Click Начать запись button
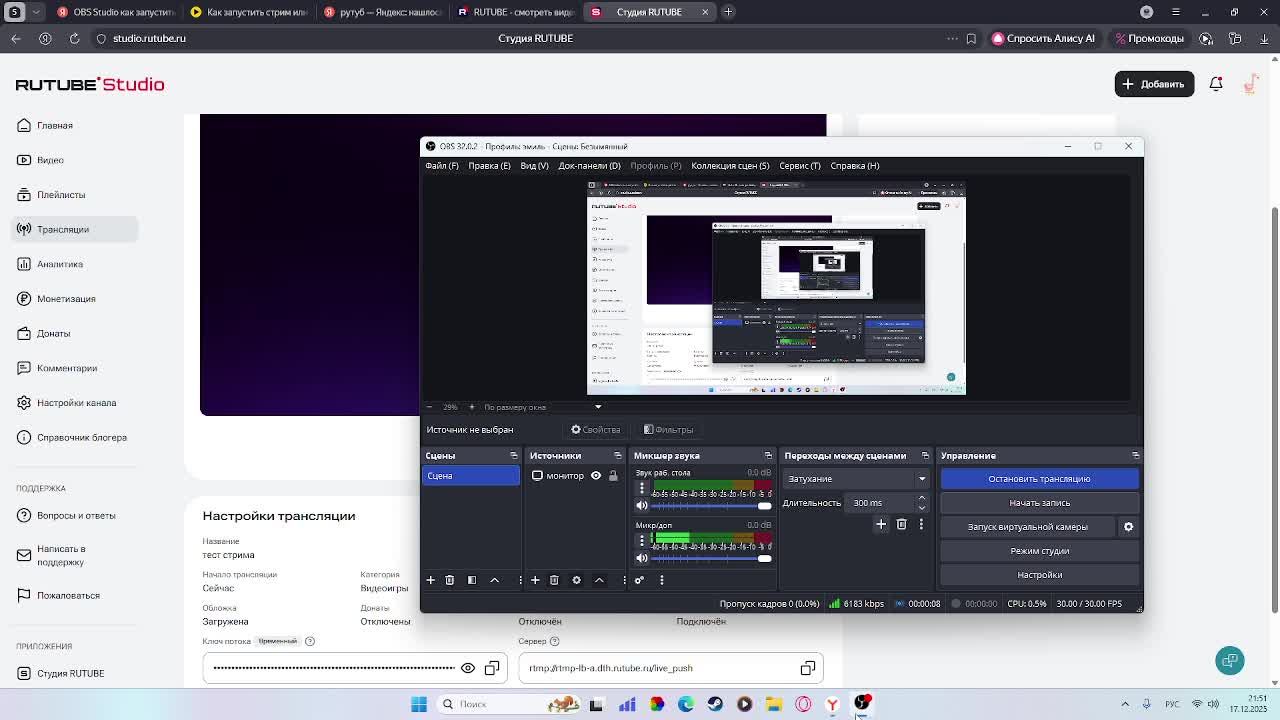This screenshot has width=1280, height=720. [1039, 503]
